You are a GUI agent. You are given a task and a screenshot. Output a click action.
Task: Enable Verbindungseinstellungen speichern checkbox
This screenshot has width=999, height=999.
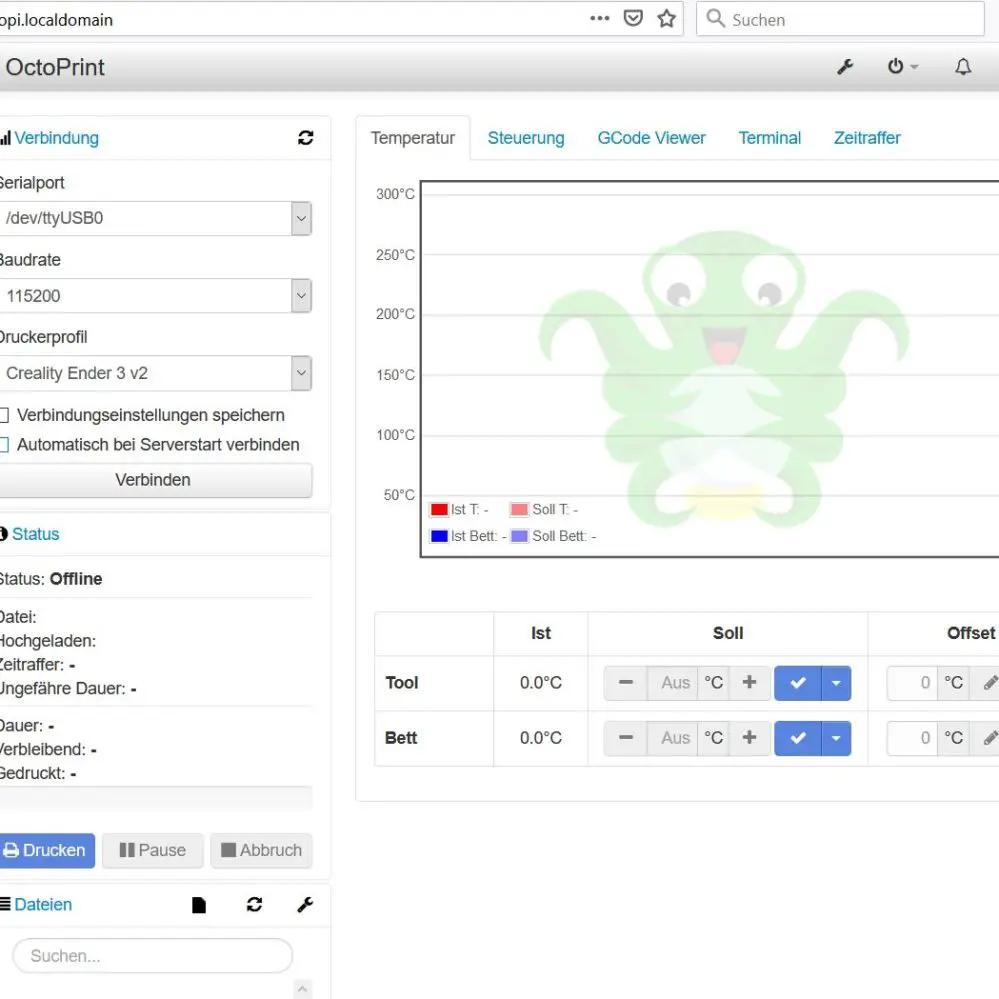click(4, 415)
